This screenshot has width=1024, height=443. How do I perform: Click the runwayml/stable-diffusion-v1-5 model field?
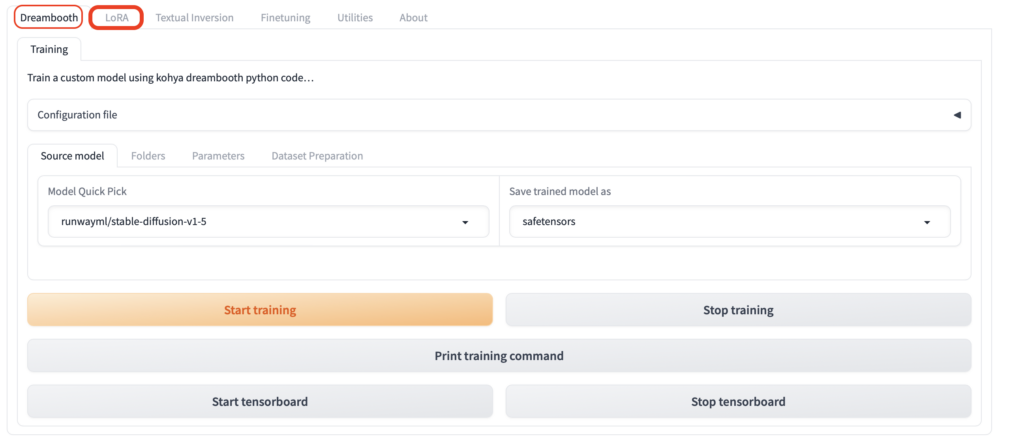[268, 222]
